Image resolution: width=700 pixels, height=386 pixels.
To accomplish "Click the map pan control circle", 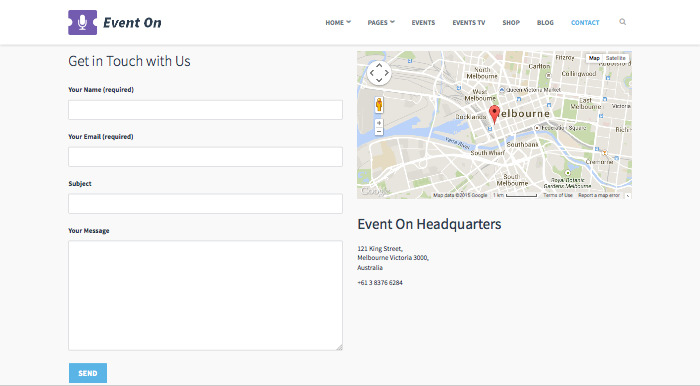I will coord(379,73).
